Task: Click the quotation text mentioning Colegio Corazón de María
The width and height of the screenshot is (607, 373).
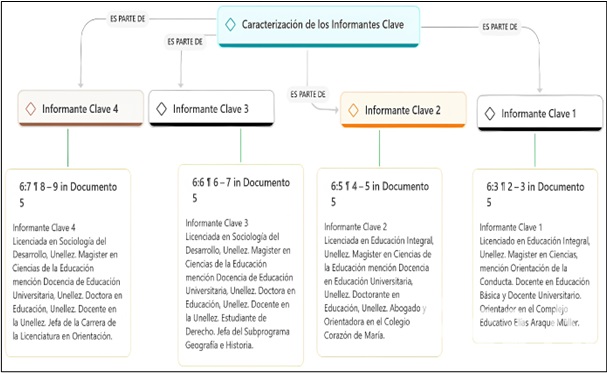Action: coord(379,281)
